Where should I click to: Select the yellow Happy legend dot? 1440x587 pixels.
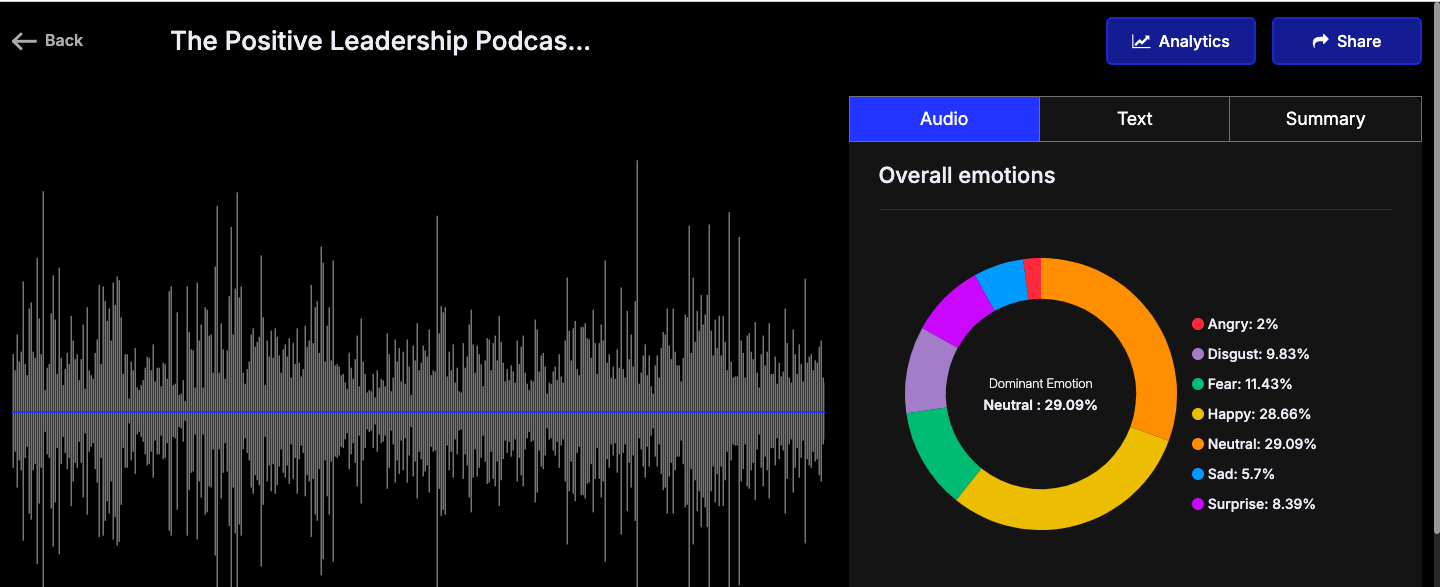click(x=1198, y=414)
